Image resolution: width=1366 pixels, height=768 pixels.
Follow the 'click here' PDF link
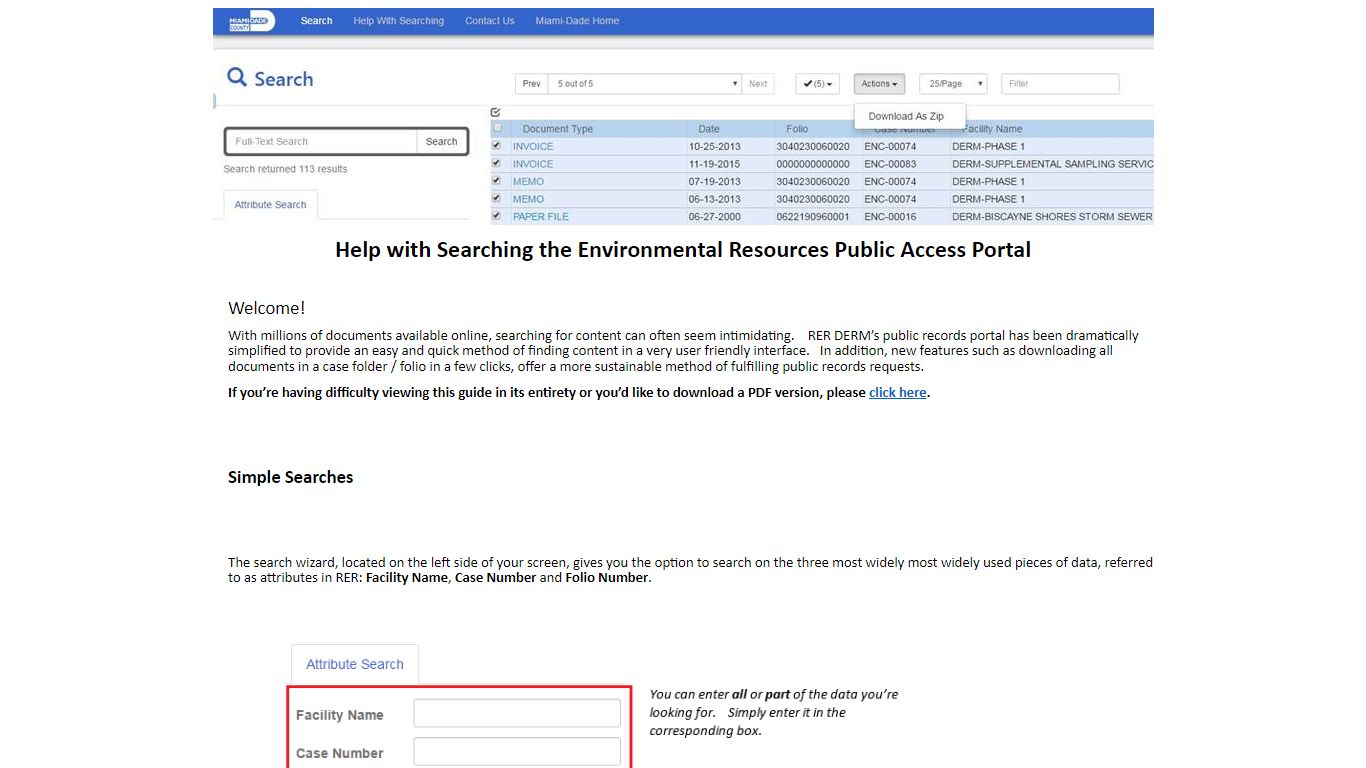point(898,393)
